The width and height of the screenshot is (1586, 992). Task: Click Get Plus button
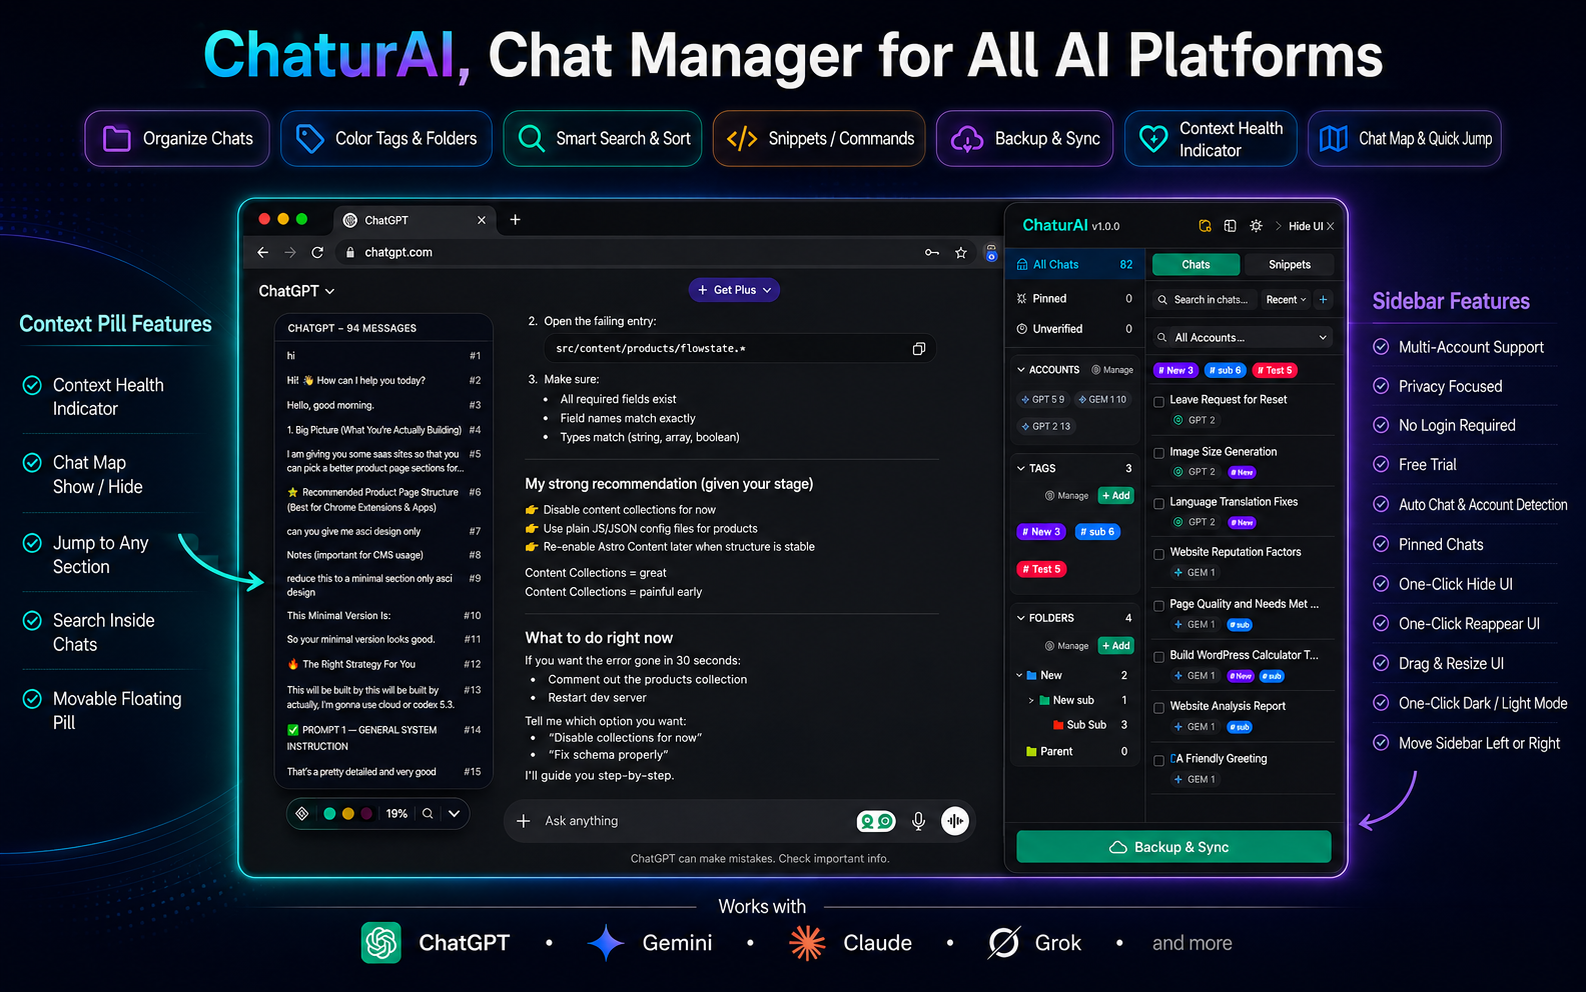[x=734, y=290]
